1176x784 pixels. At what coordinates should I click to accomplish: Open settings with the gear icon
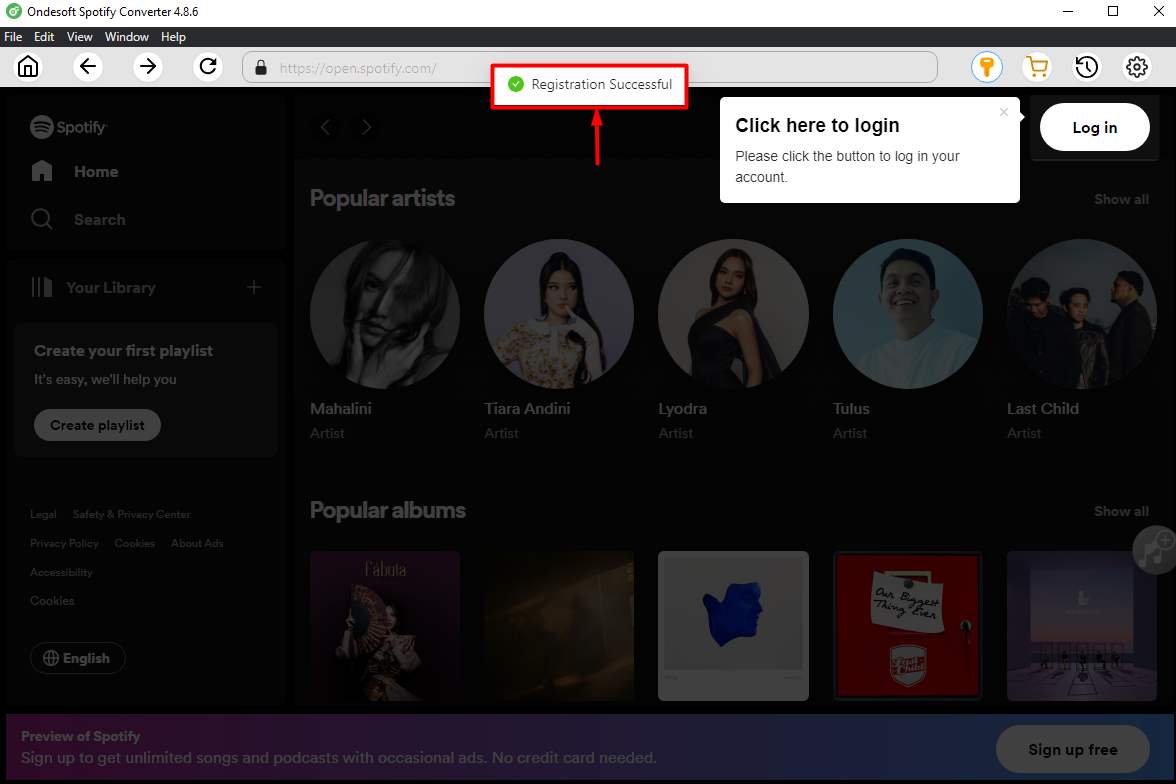1137,67
